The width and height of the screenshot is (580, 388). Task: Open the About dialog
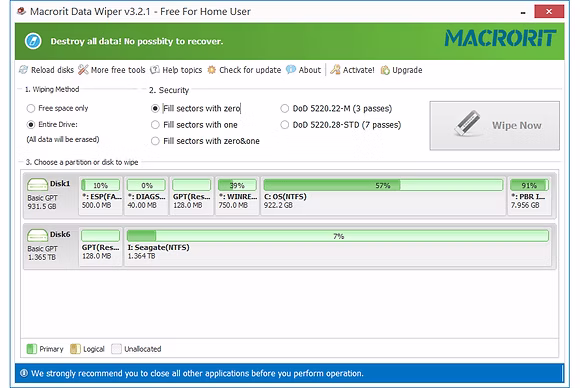click(x=304, y=70)
